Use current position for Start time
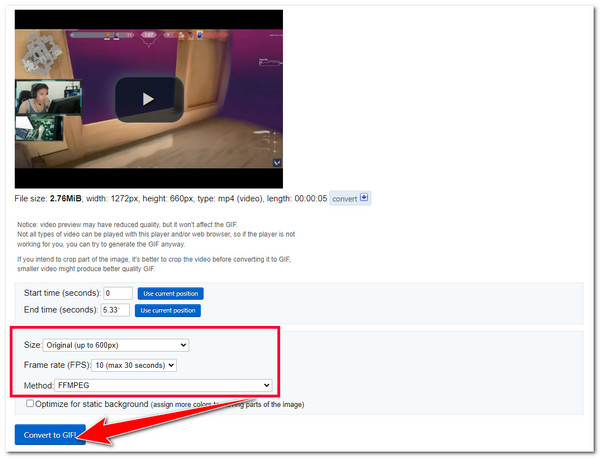 (x=171, y=293)
